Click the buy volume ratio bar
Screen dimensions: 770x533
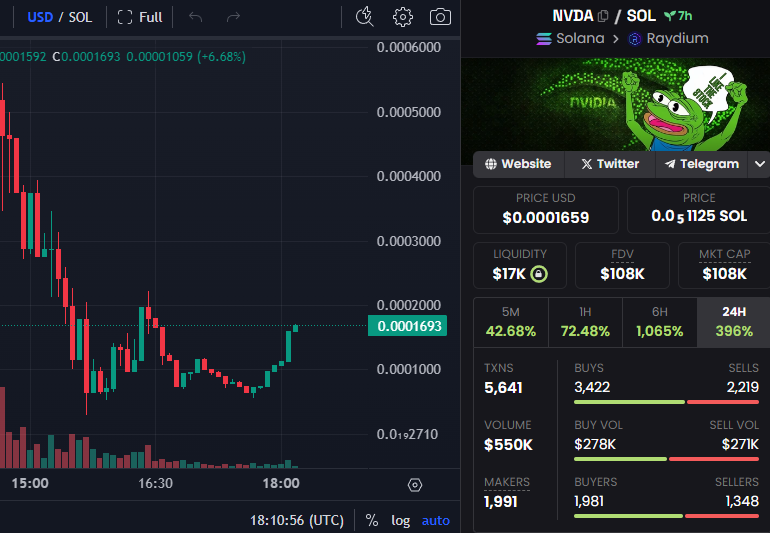coord(666,459)
